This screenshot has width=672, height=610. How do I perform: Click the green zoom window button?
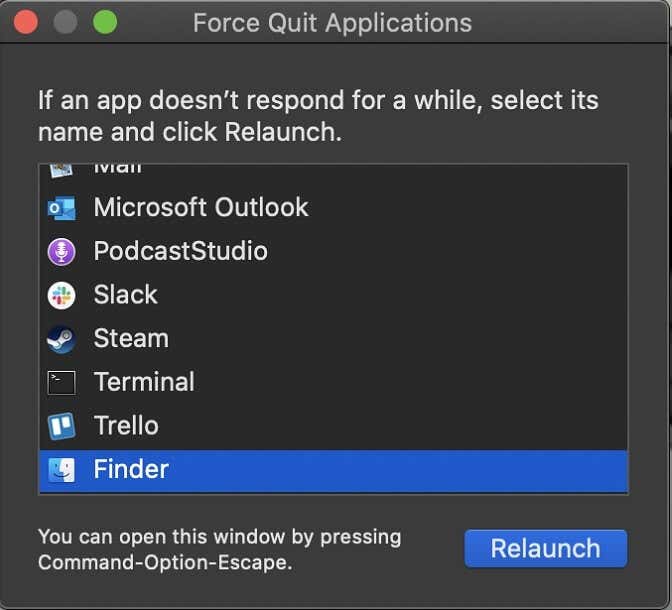104,22
